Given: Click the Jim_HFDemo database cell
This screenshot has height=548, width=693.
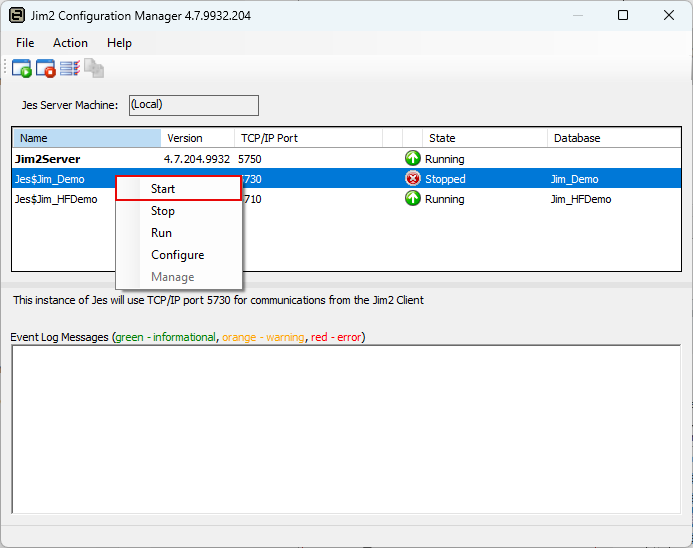Looking at the screenshot, I should (x=581, y=199).
